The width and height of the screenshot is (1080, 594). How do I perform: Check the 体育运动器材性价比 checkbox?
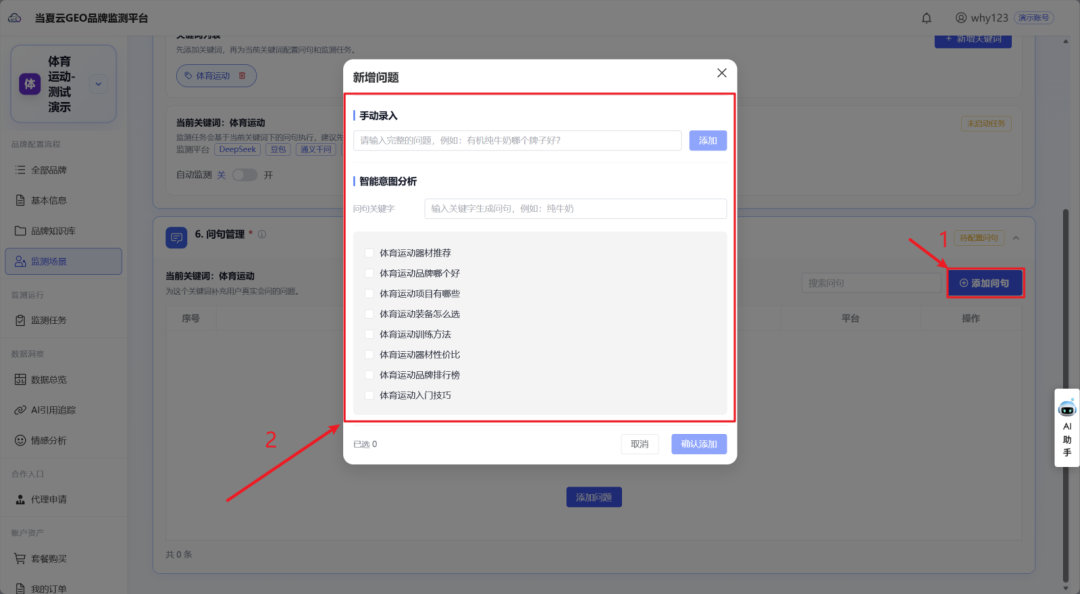click(369, 355)
